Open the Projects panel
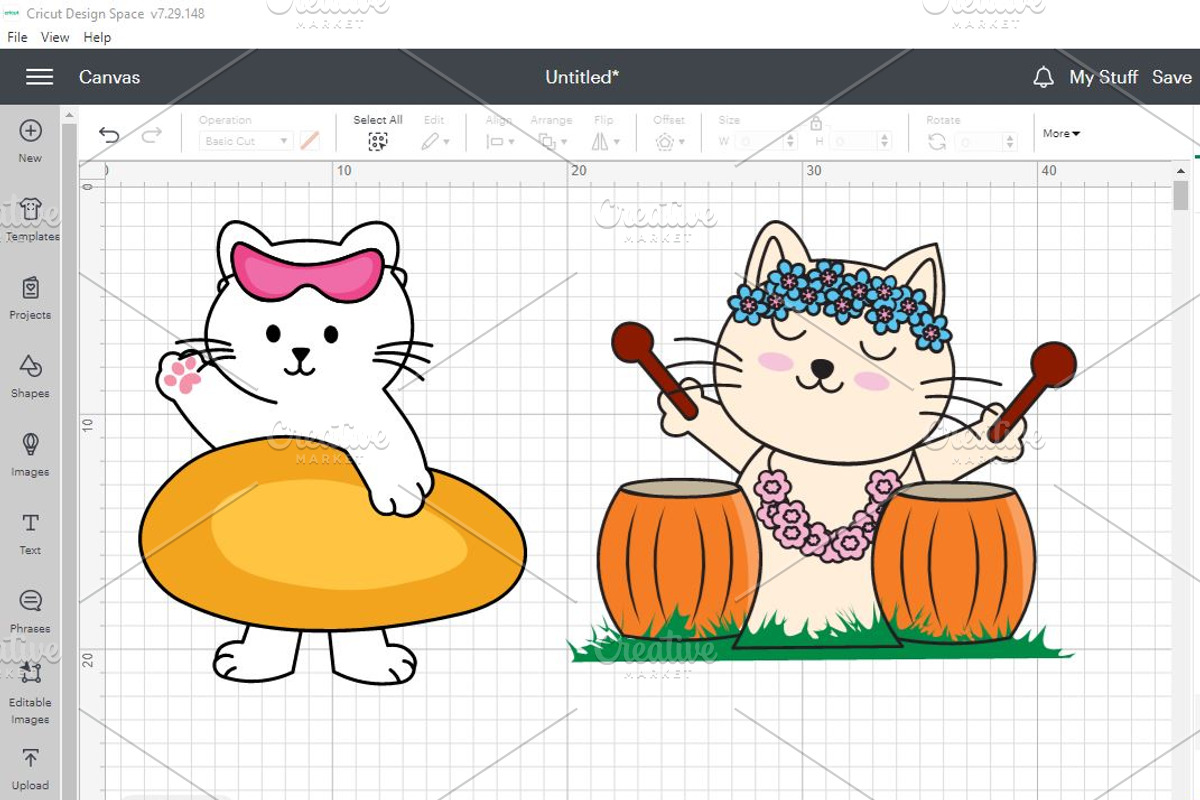Screen dimensions: 1200x800 pos(30,298)
